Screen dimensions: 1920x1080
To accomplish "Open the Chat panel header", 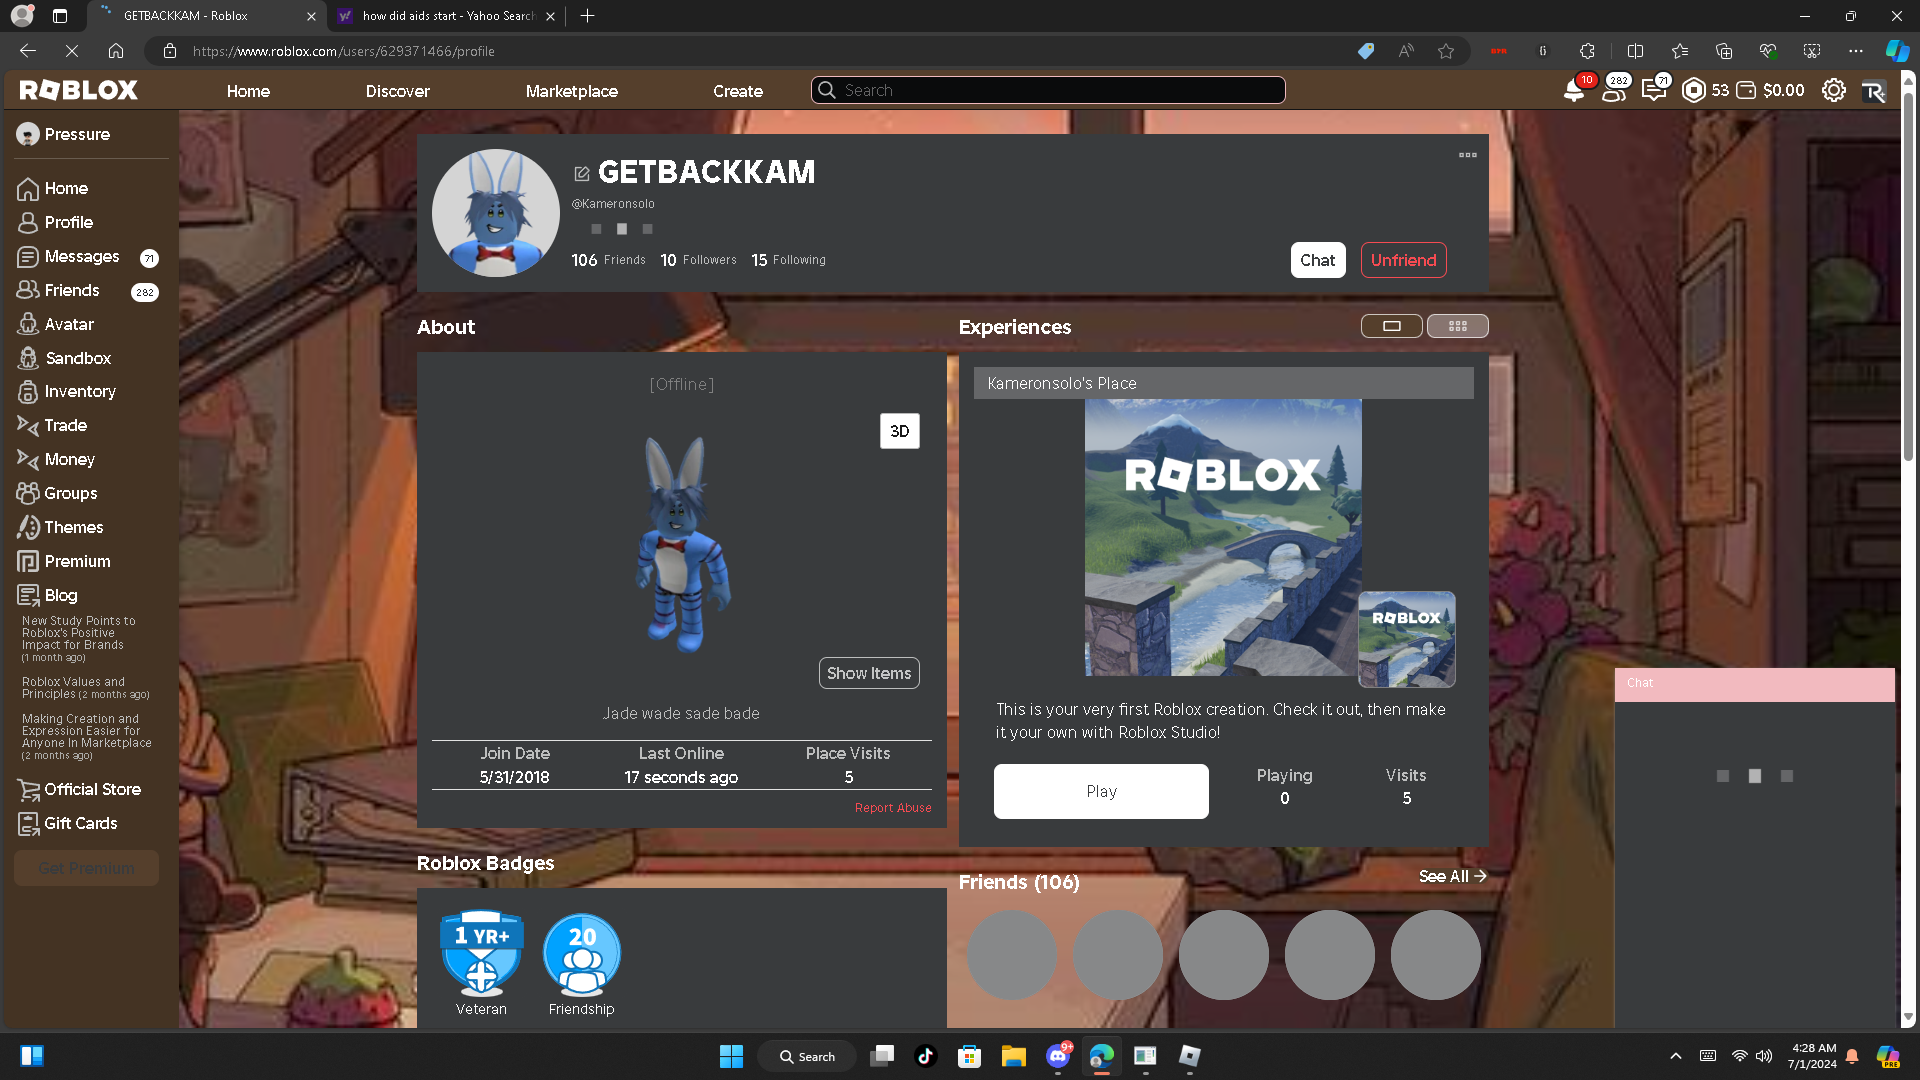I will (1755, 684).
